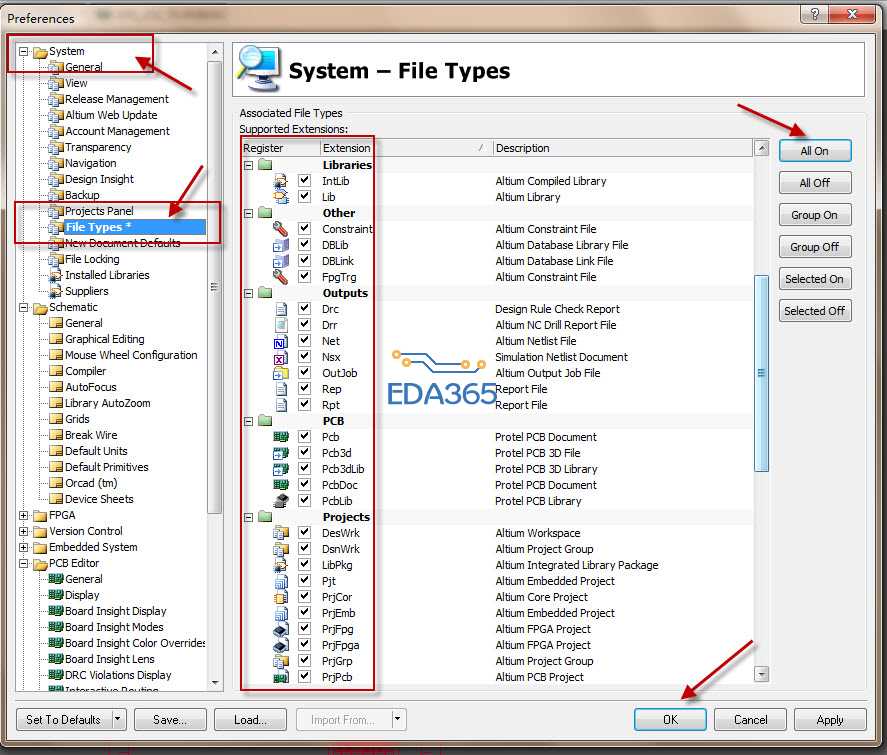
Task: Click the Register column header
Action: tap(281, 148)
